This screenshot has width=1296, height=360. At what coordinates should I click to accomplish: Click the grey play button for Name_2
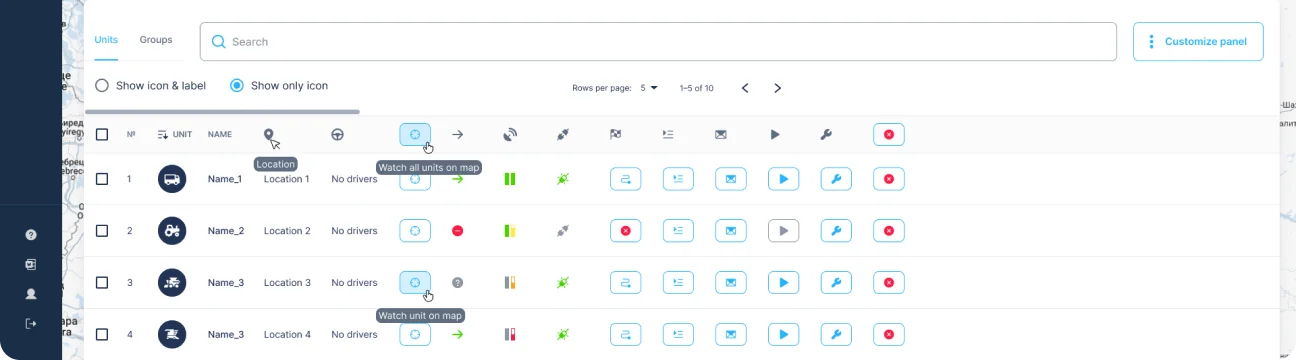[x=784, y=231]
